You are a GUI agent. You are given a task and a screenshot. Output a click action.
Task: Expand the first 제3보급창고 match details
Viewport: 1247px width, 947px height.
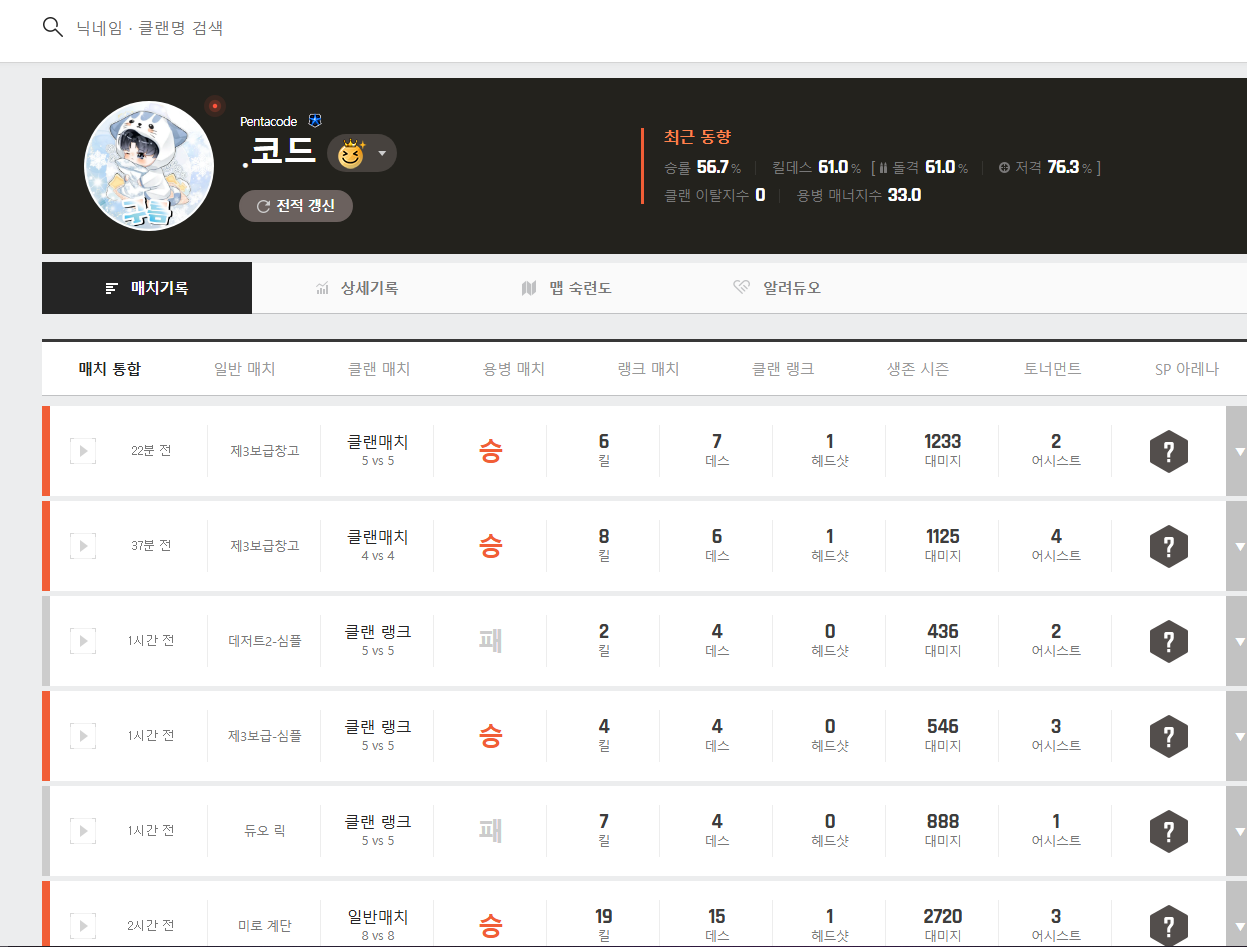(x=1238, y=451)
